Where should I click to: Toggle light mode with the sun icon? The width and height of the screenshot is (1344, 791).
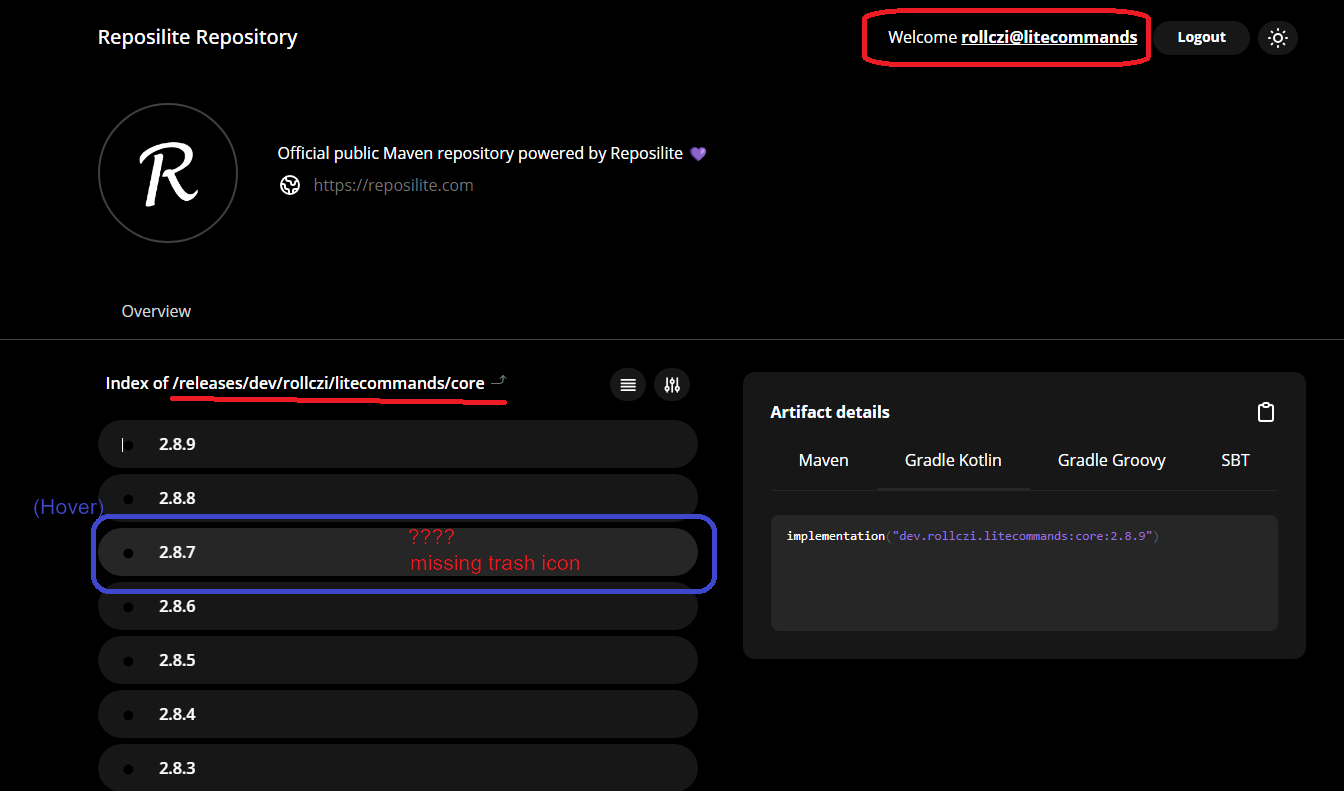(x=1277, y=37)
